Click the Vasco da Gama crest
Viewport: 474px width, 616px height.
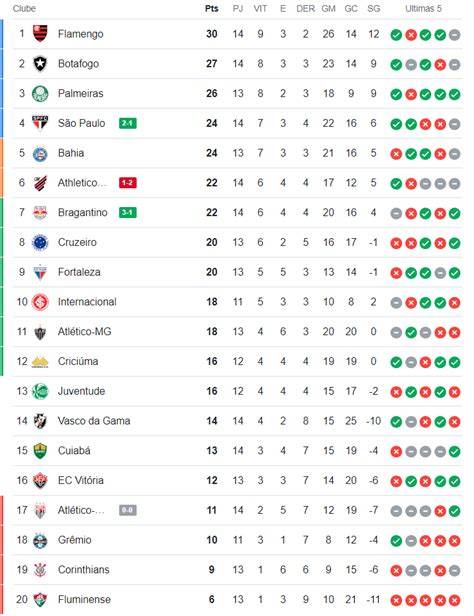(40, 421)
